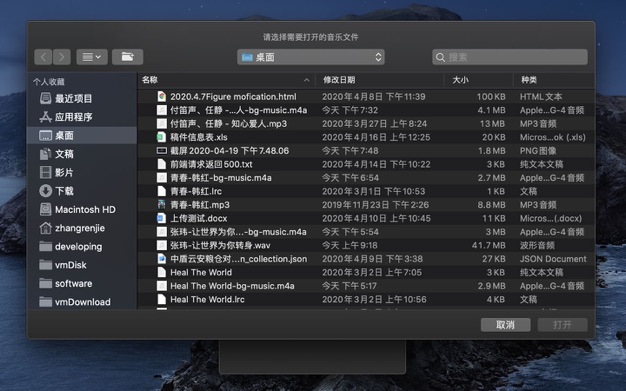The height and width of the screenshot is (391, 626).
Task: Click date 2020年4月8日 下午11:39
Action: (374, 97)
